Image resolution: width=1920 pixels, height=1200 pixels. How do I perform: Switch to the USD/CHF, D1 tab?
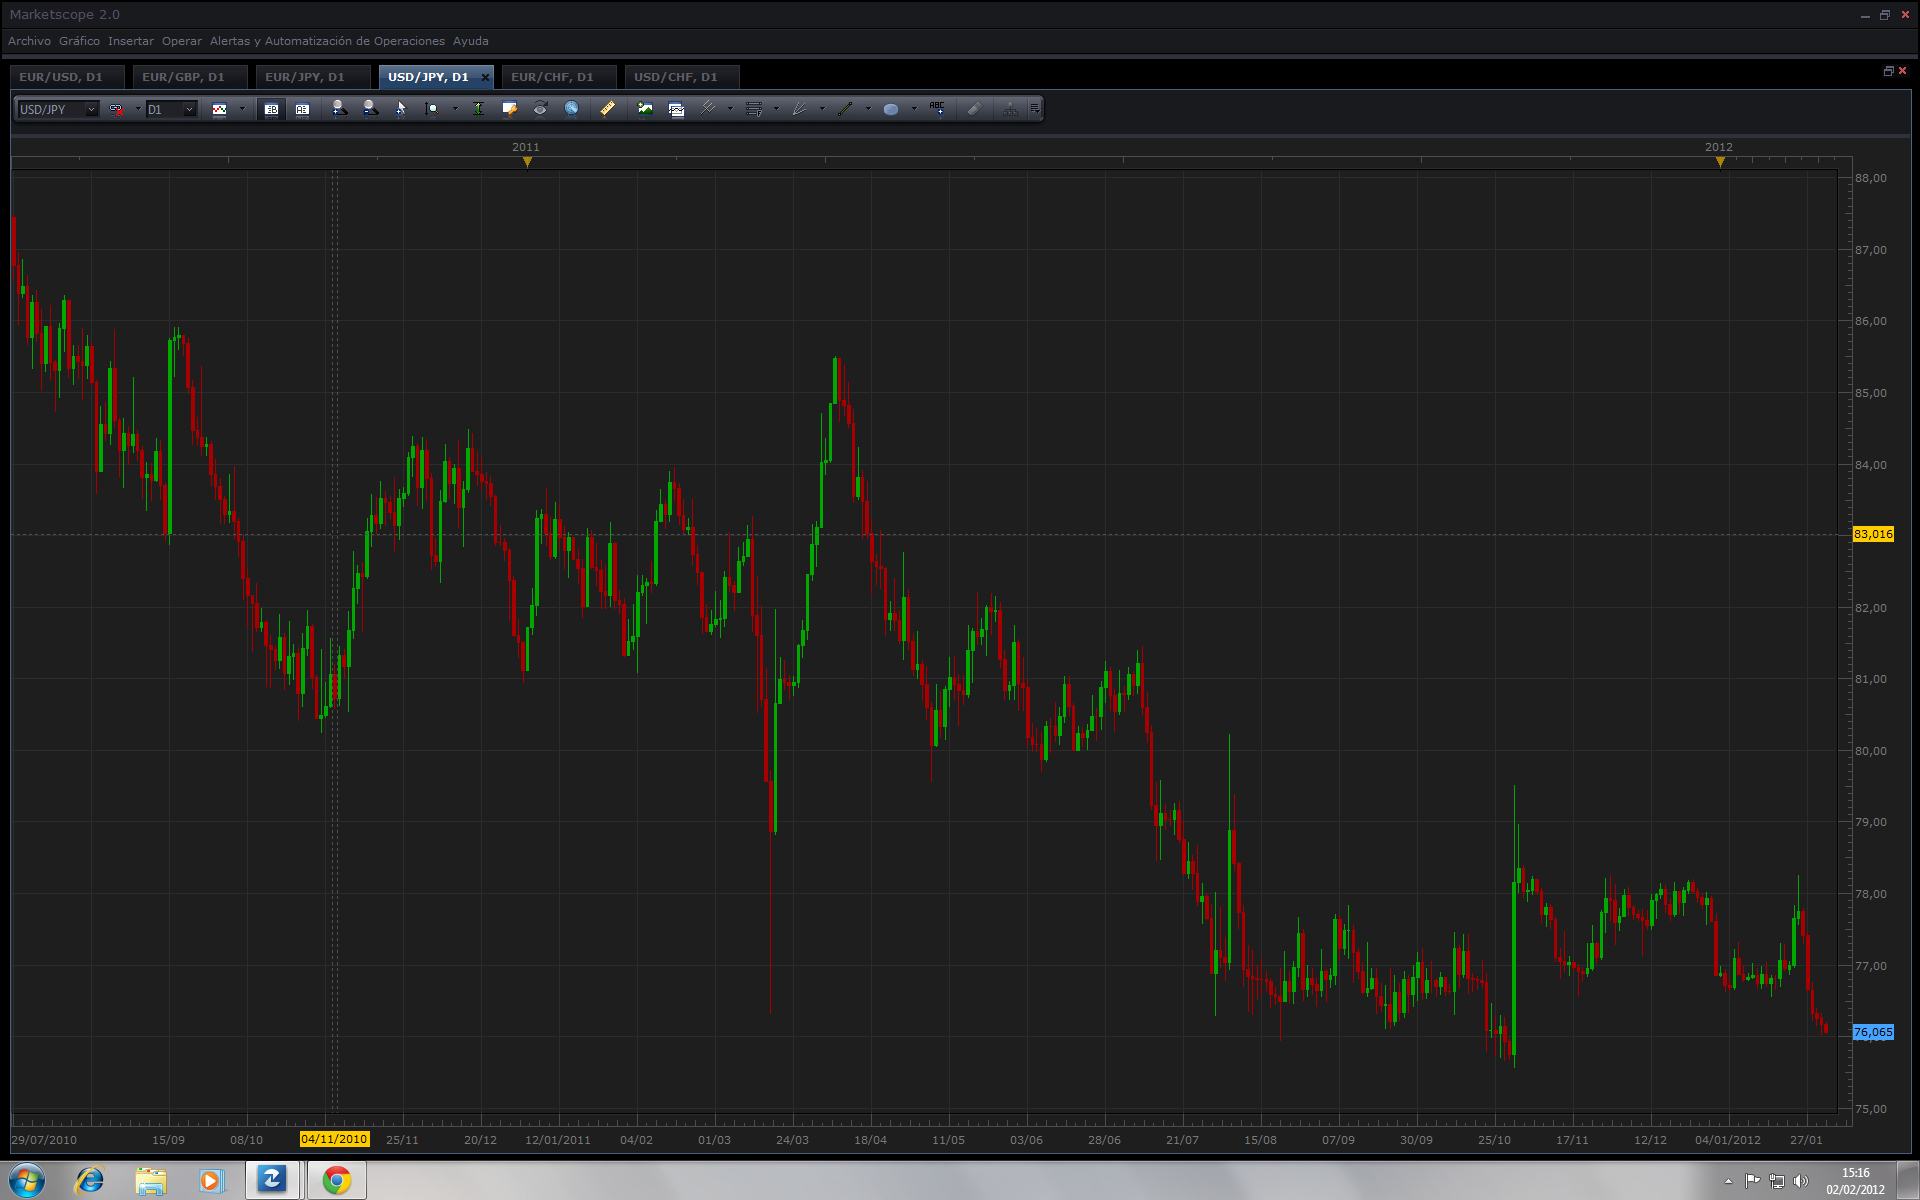(675, 77)
